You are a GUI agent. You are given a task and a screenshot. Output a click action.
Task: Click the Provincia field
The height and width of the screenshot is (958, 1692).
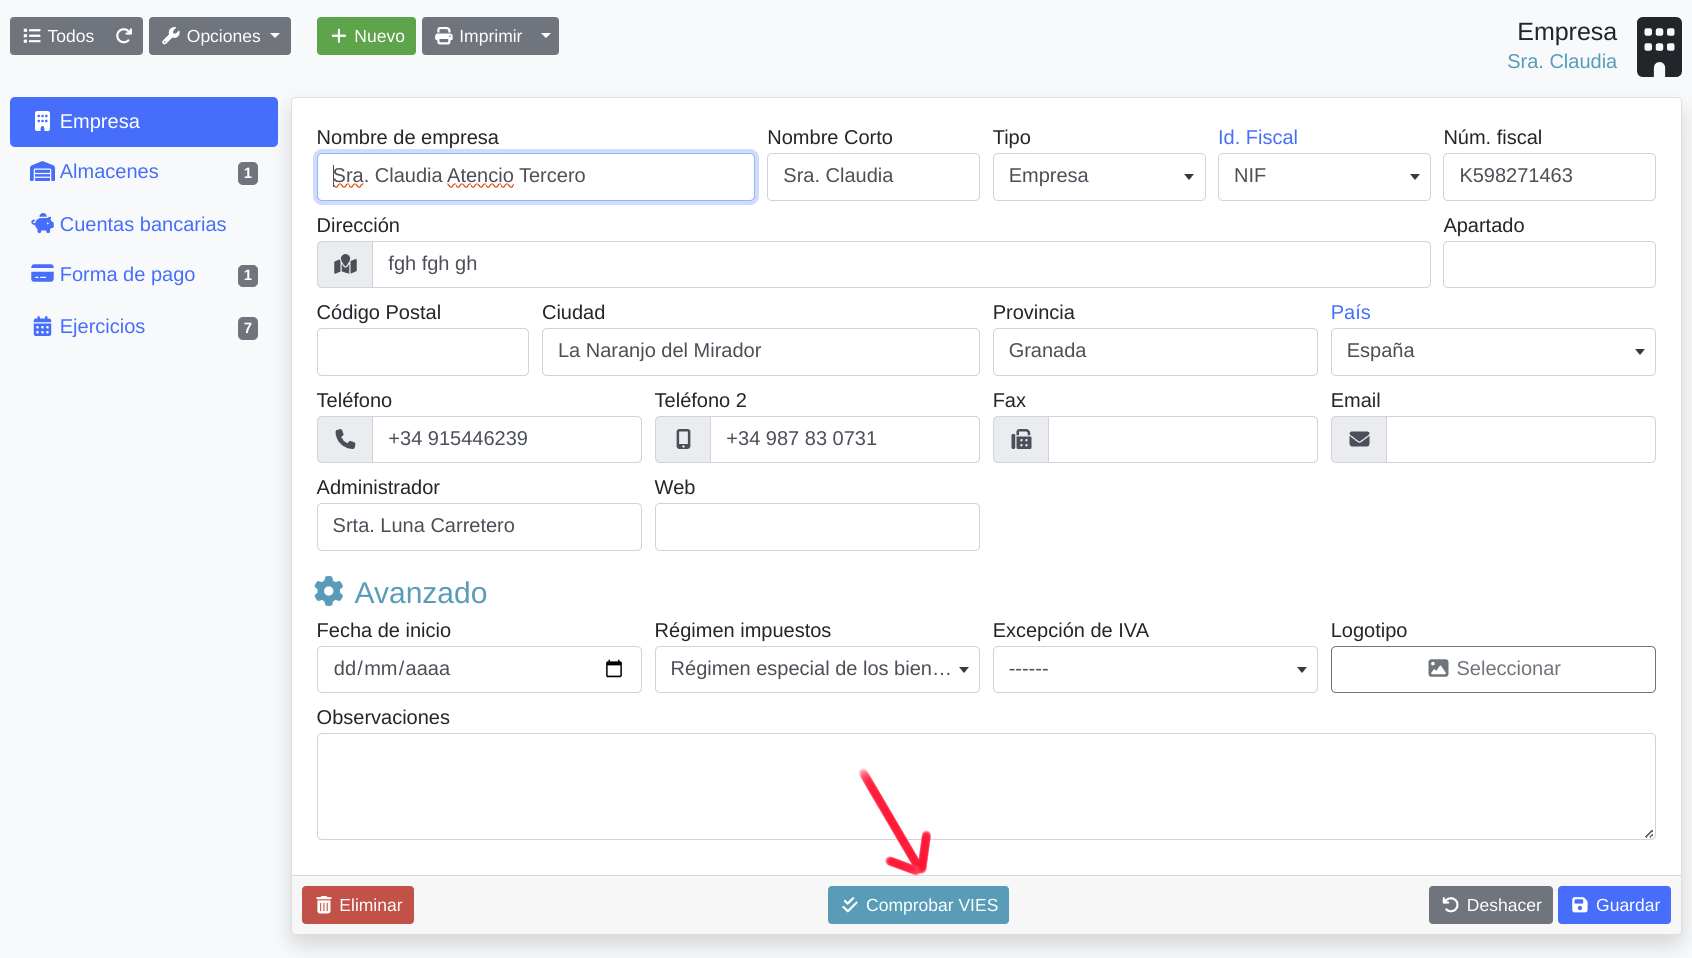[x=1155, y=352]
